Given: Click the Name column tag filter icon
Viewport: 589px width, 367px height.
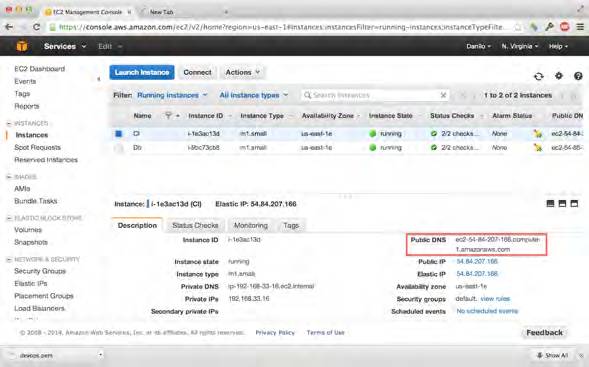Looking at the screenshot, I should [x=168, y=116].
